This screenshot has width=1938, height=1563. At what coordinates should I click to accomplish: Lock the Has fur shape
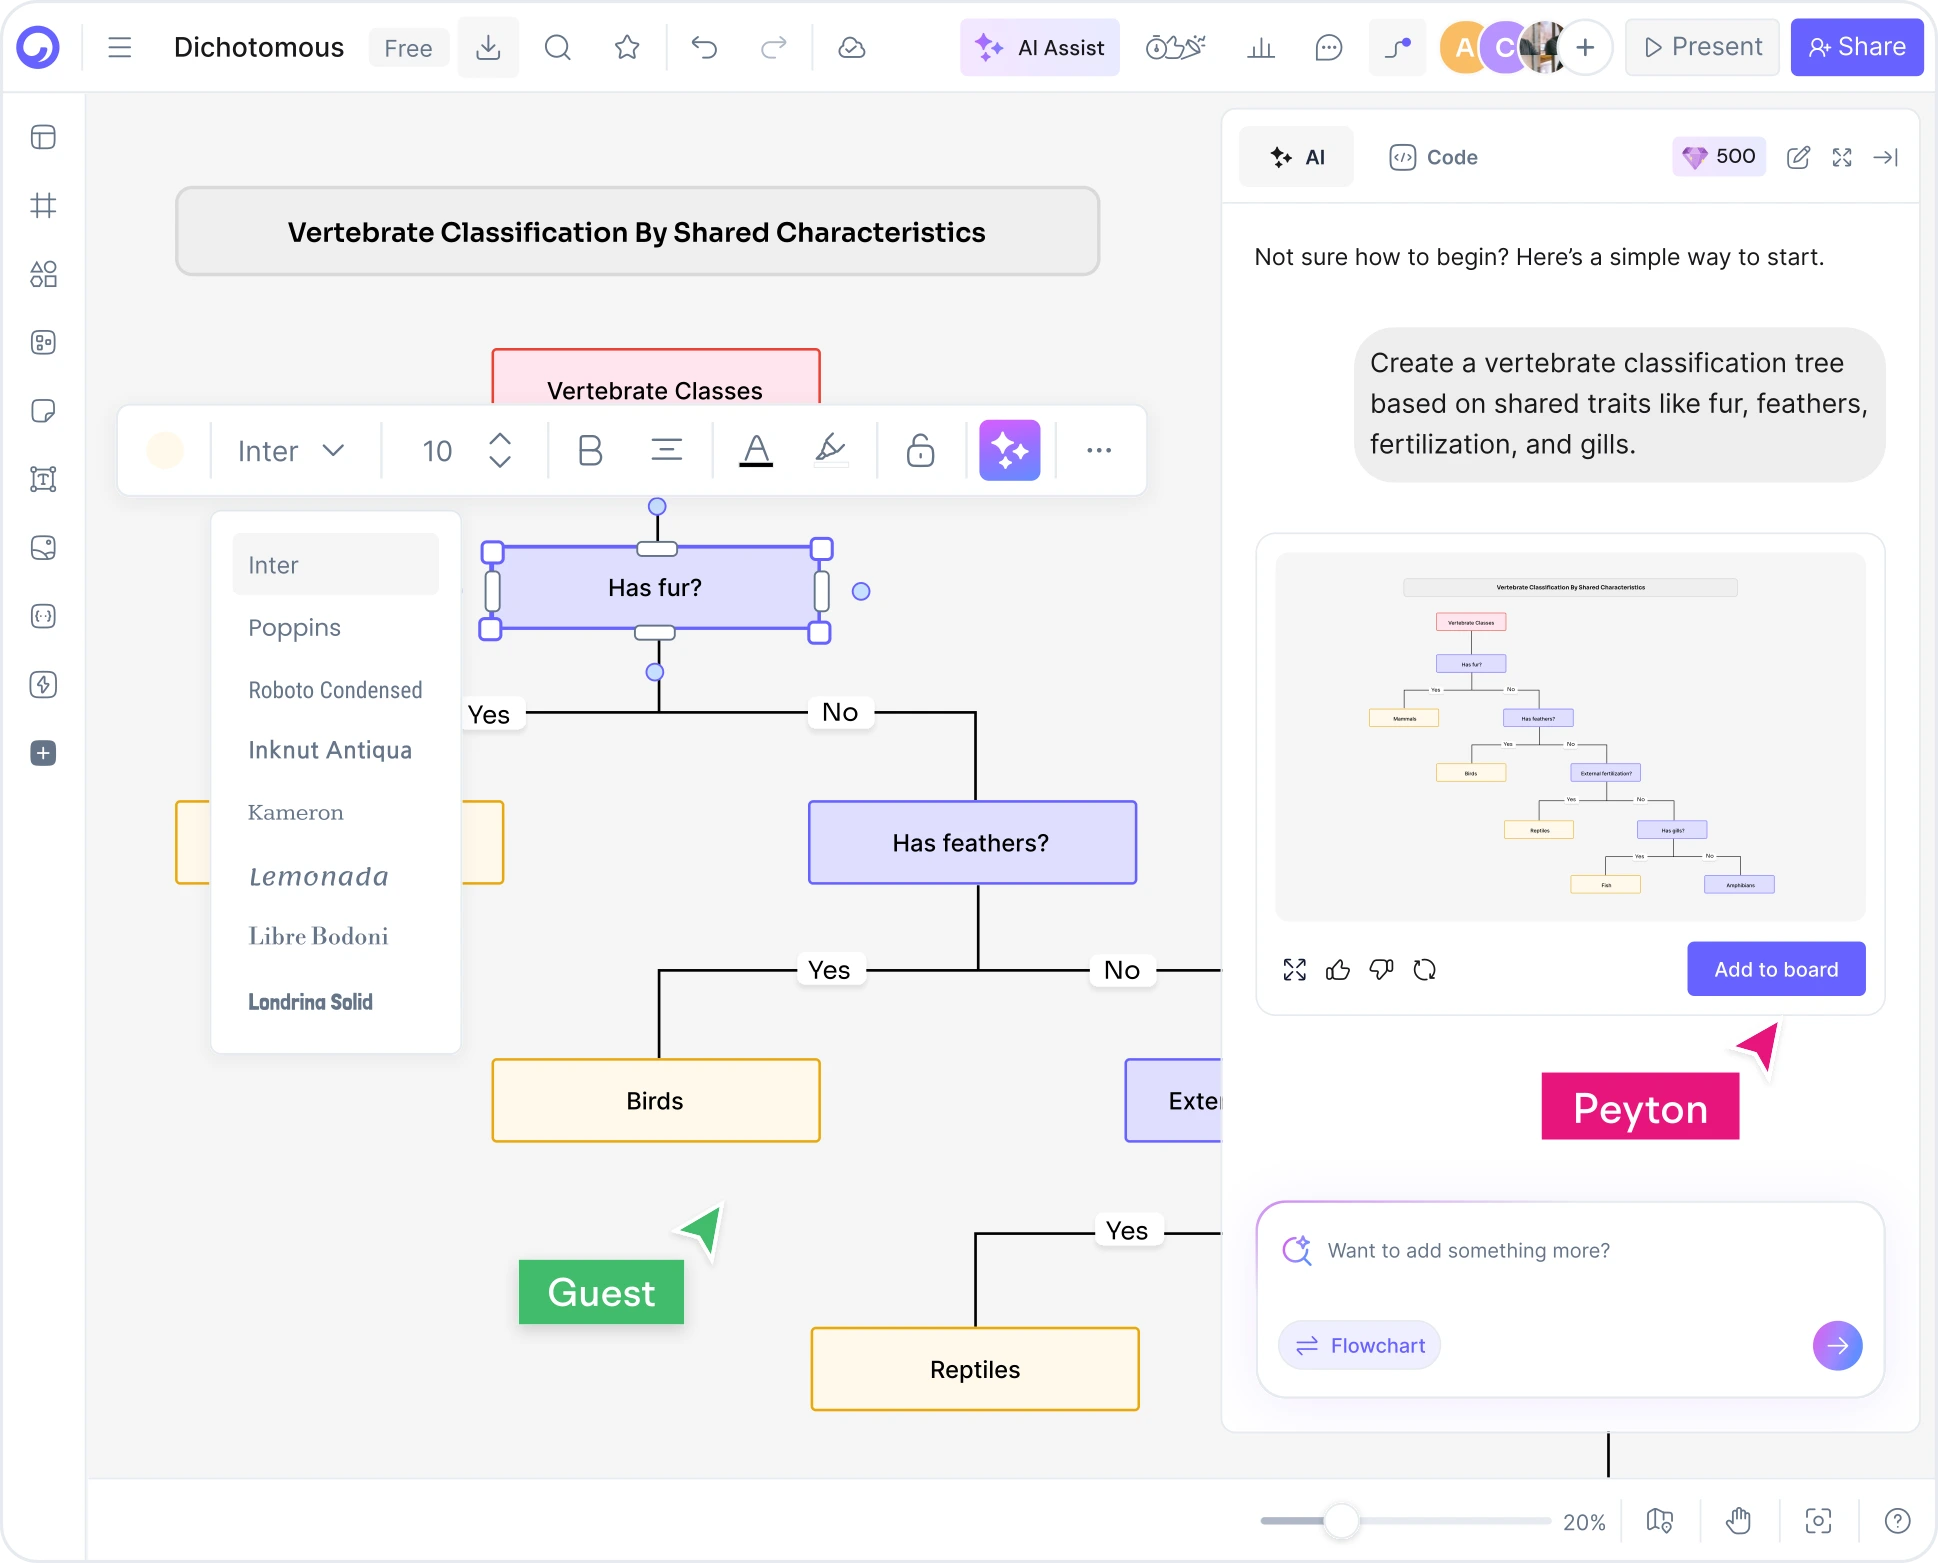tap(920, 450)
